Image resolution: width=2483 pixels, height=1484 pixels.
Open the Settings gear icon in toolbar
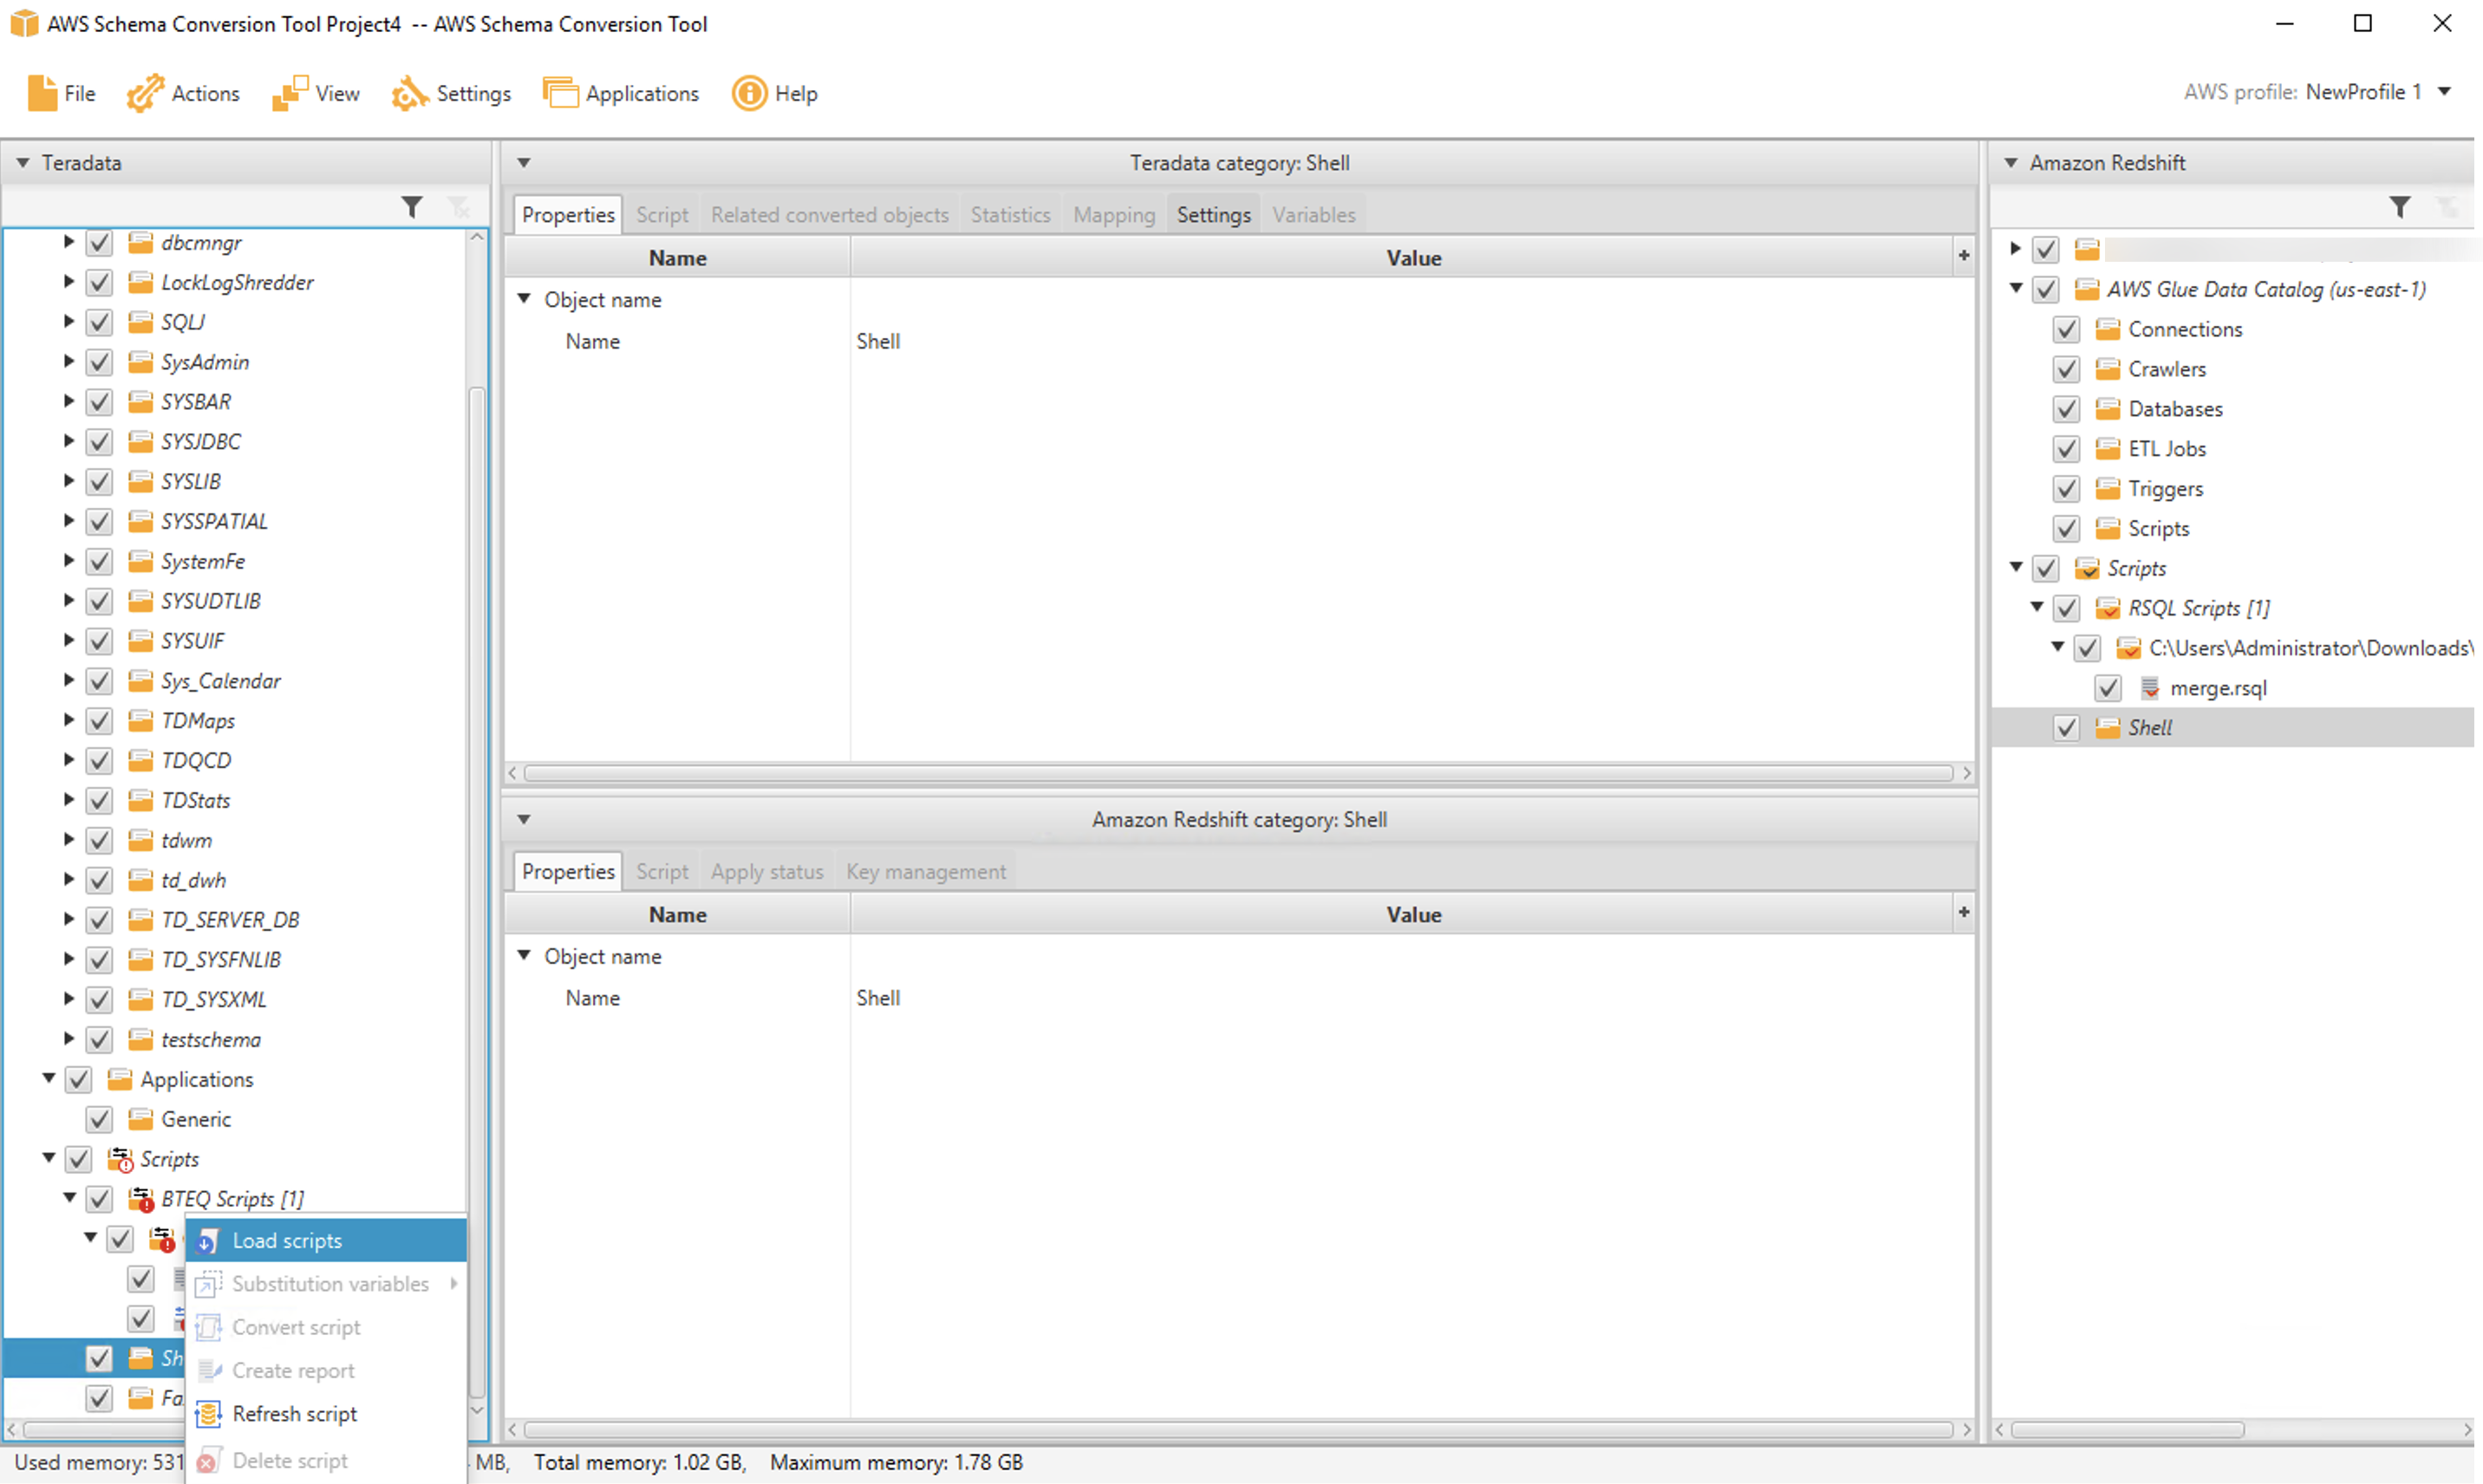click(x=409, y=93)
